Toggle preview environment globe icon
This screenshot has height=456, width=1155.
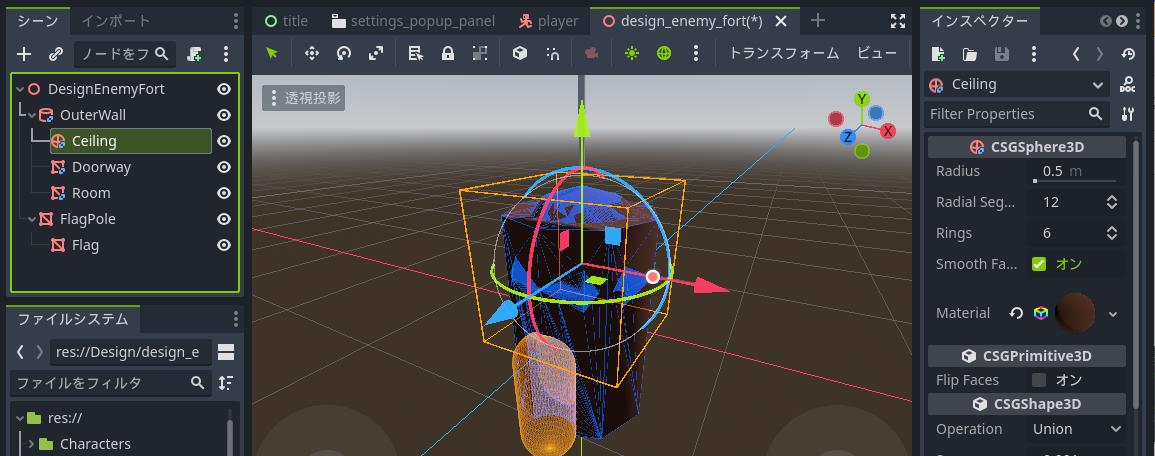pyautogui.click(x=664, y=53)
